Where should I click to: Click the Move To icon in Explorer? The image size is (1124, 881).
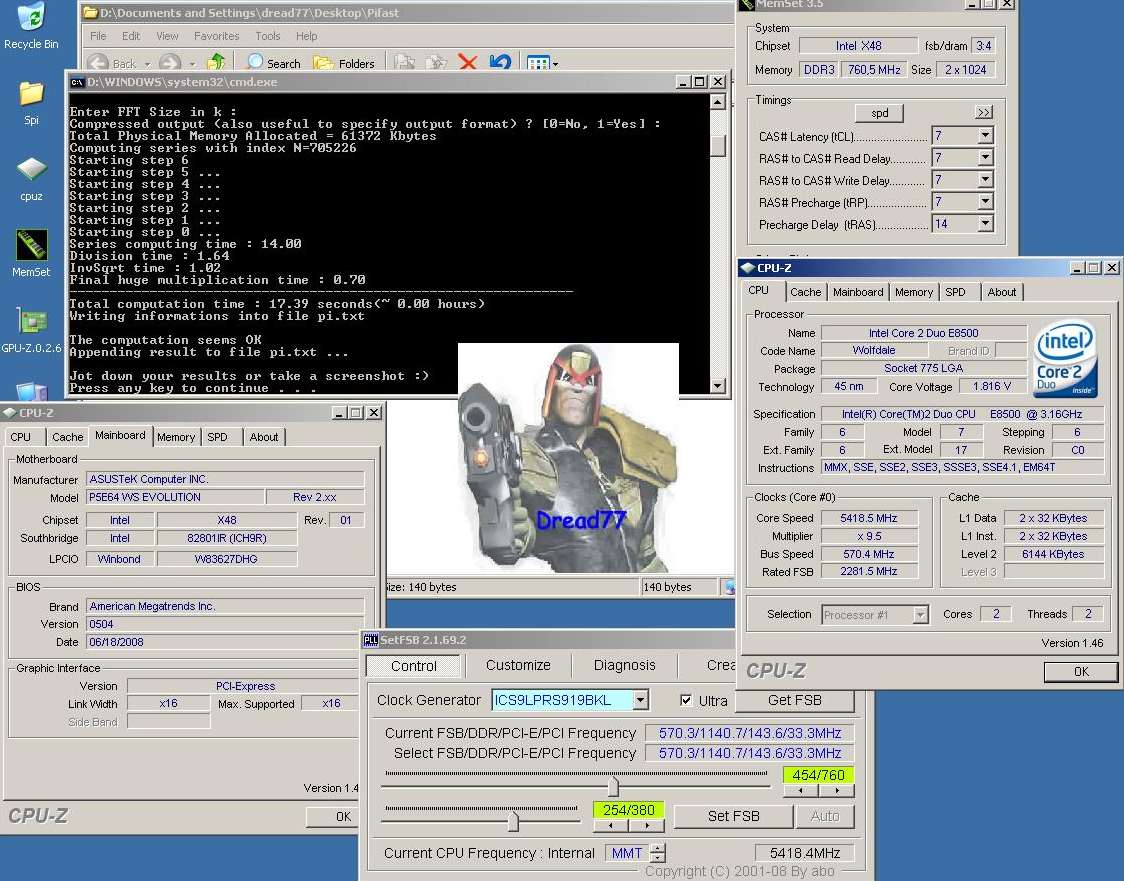point(404,63)
